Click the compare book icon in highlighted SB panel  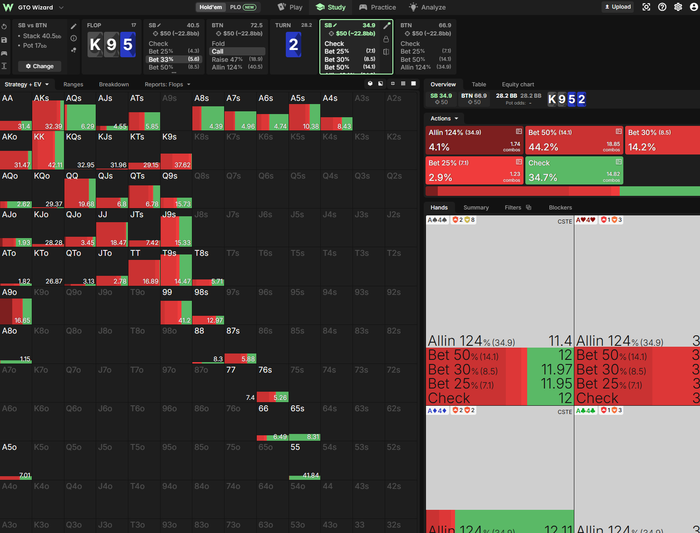coord(386,52)
